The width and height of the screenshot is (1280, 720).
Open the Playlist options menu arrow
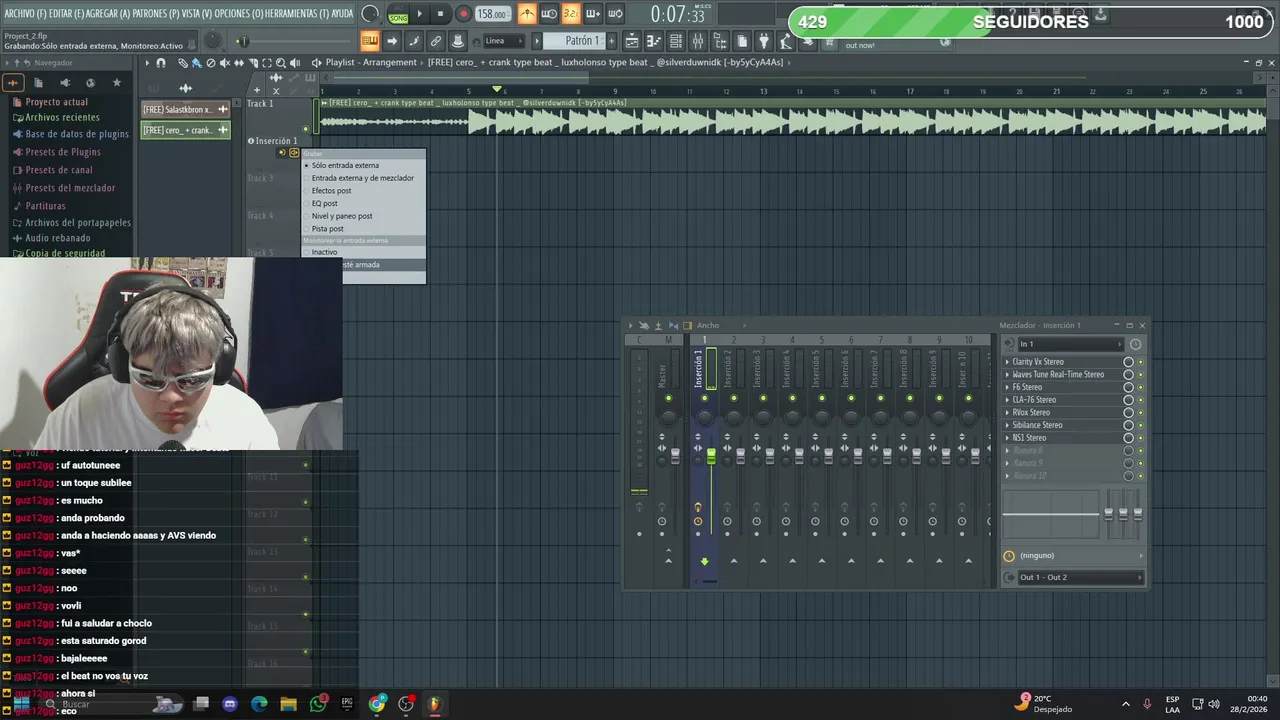click(147, 63)
